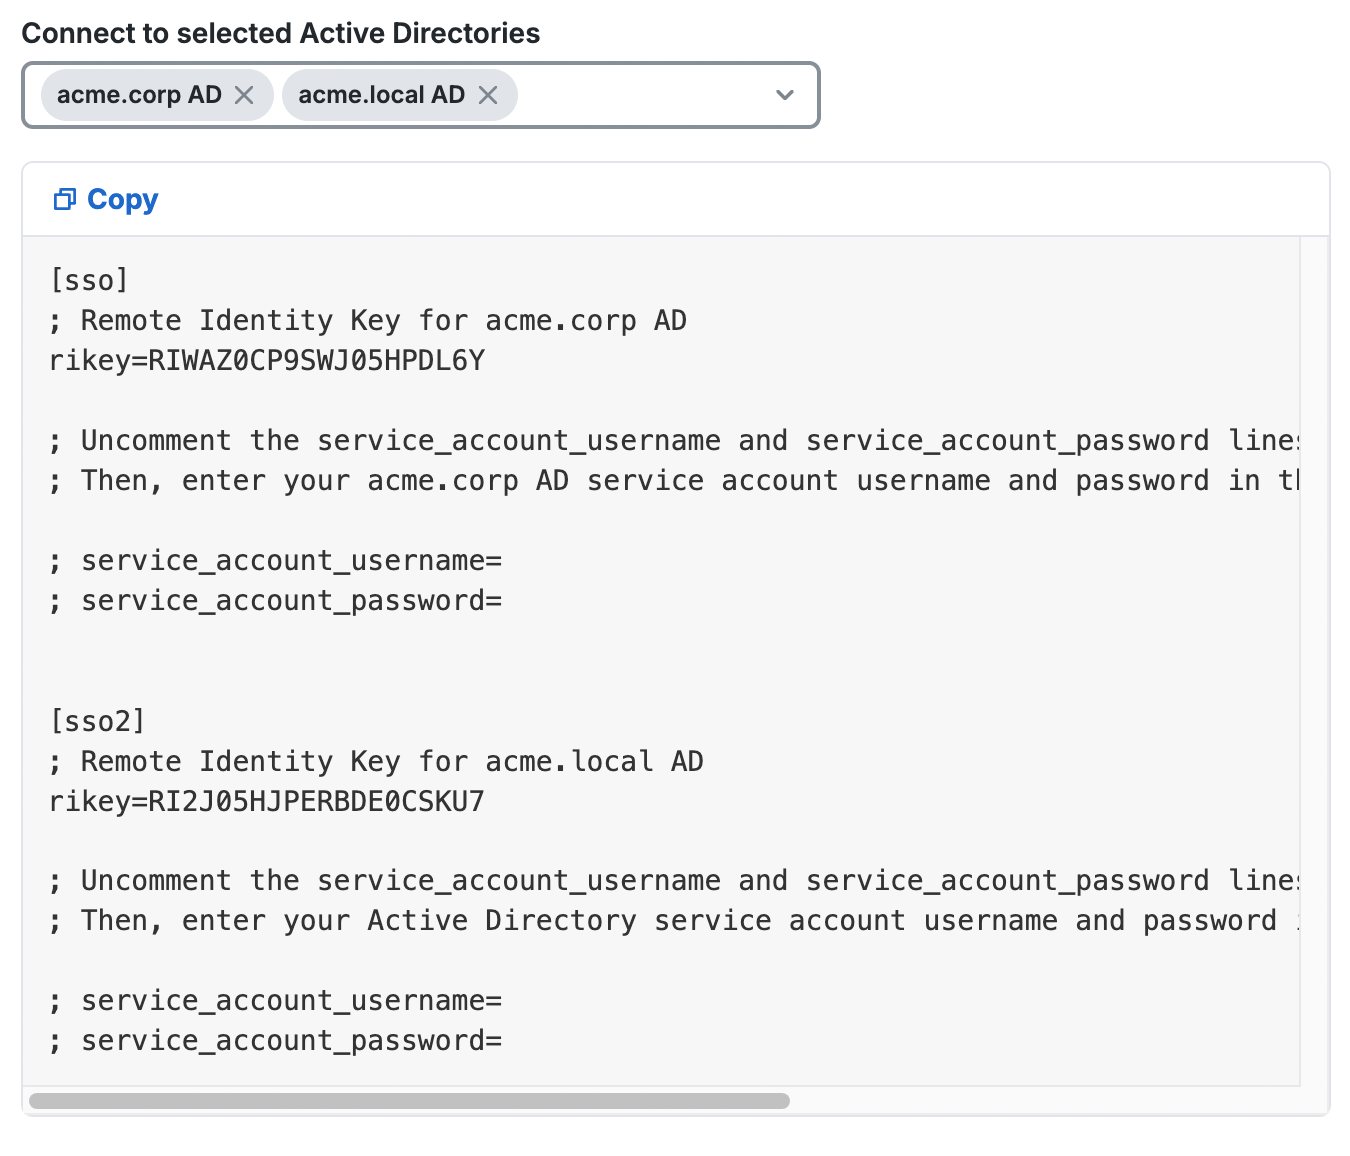Image resolution: width=1350 pixels, height=1156 pixels.
Task: Click the Copy link to copy configuration
Action: pyautogui.click(x=122, y=199)
